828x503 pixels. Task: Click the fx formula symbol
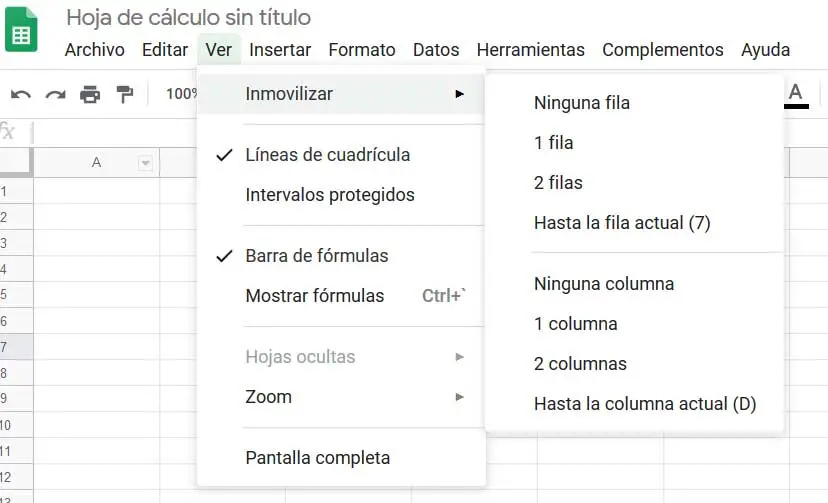point(8,132)
